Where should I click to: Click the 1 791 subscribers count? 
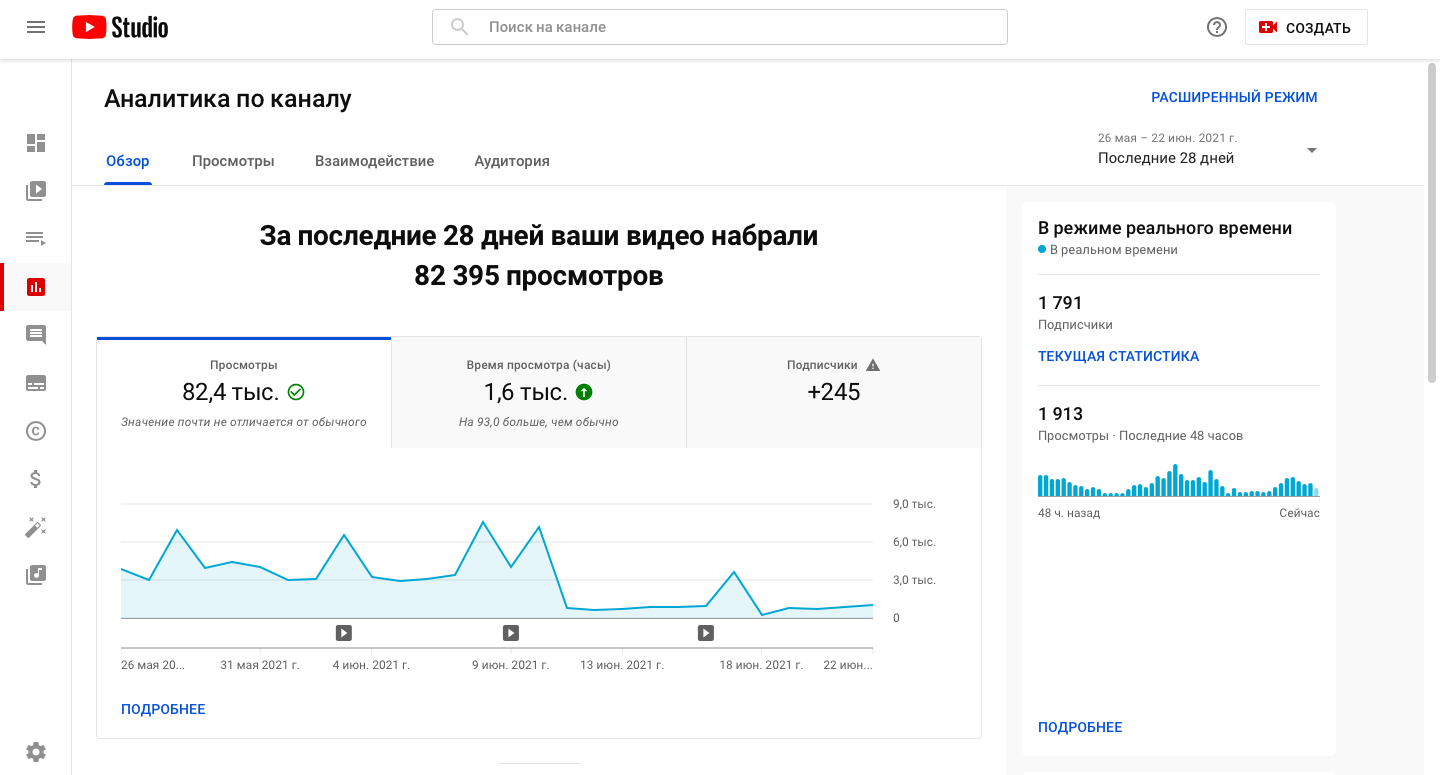(x=1060, y=303)
